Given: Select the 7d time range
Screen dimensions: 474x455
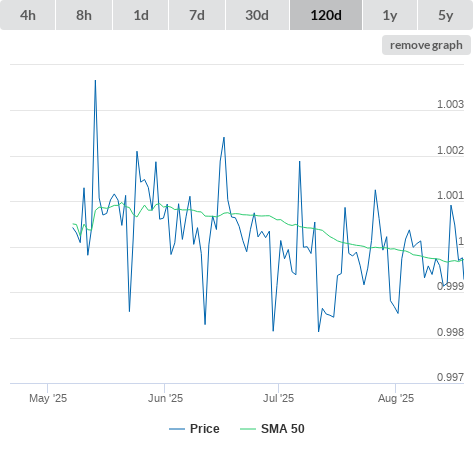Looking at the screenshot, I should pos(197,15).
